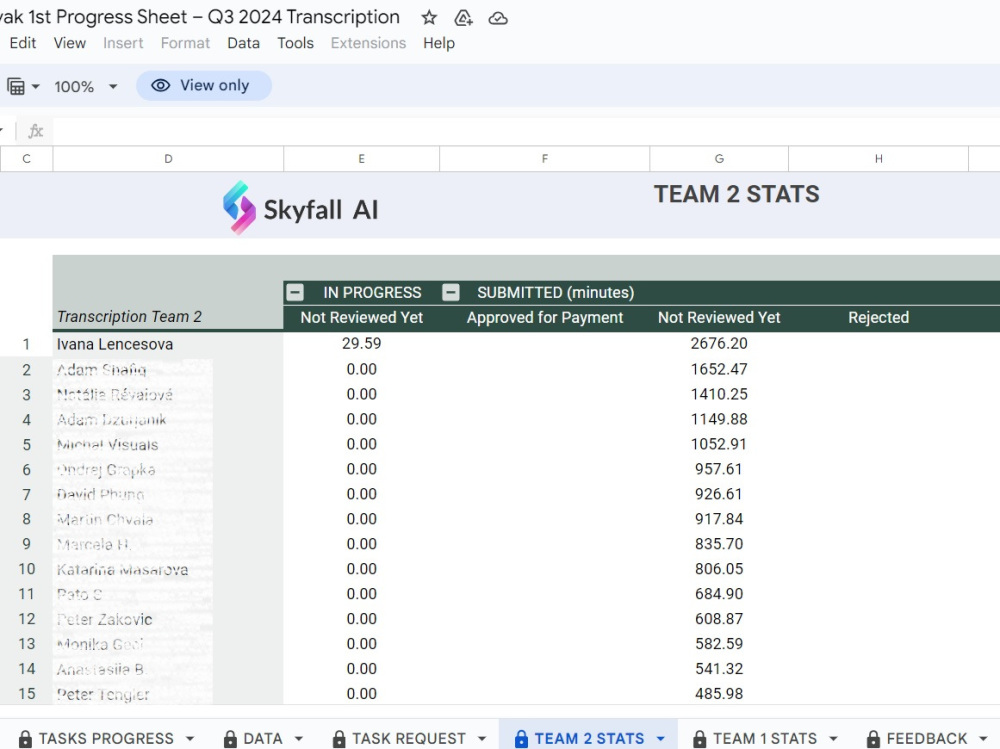Open DATA tab dropdown arrow
Screen dimensions: 1000x749
(x=298, y=739)
